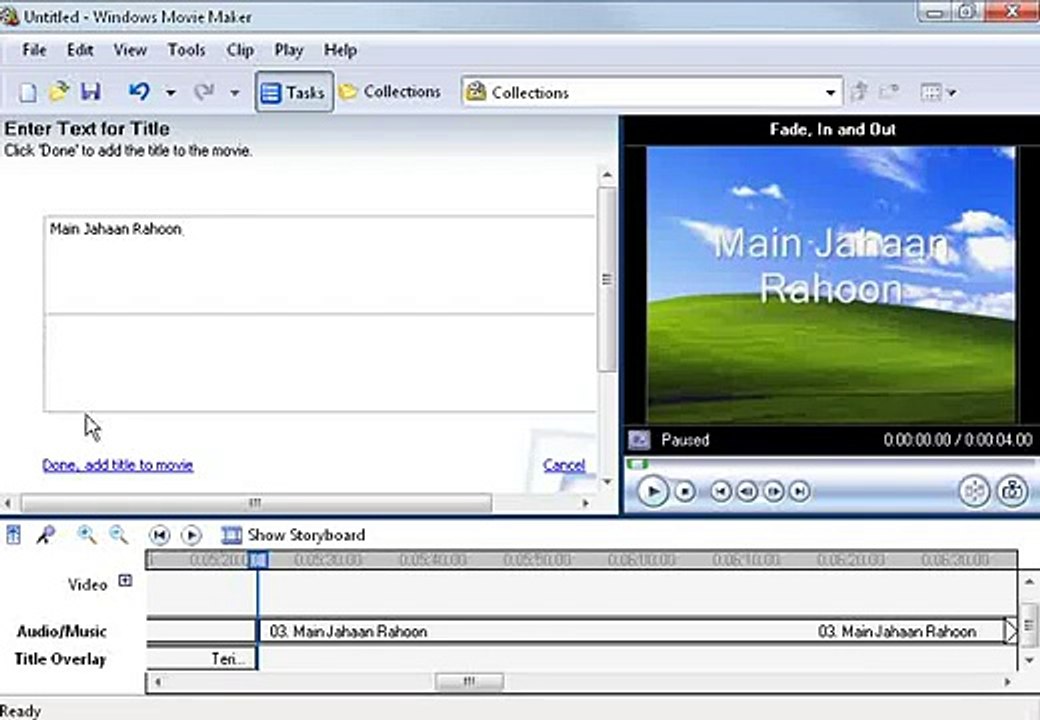Viewport: 1040px width, 720px height.
Task: Click 'Done, add title to movie' link
Action: tap(117, 465)
